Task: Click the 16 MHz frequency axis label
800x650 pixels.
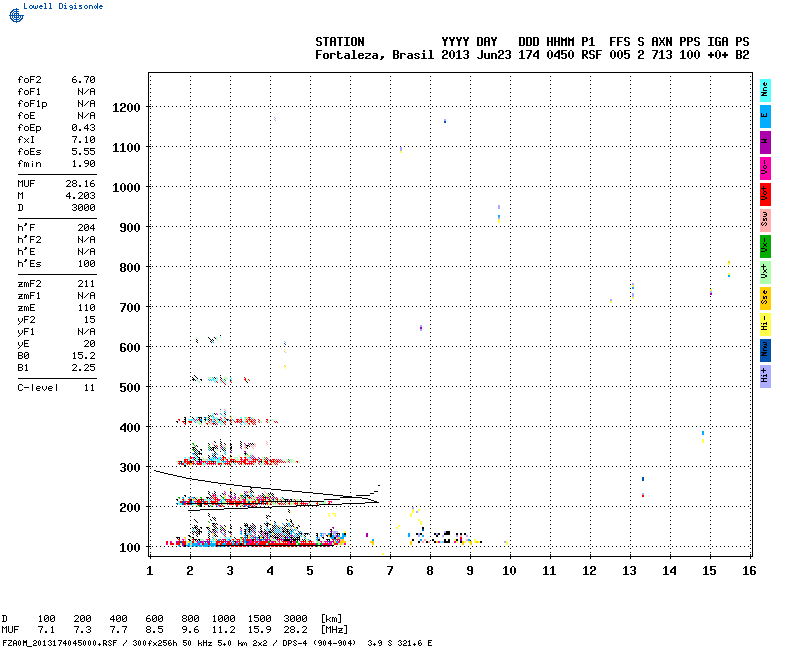Action: pos(749,571)
